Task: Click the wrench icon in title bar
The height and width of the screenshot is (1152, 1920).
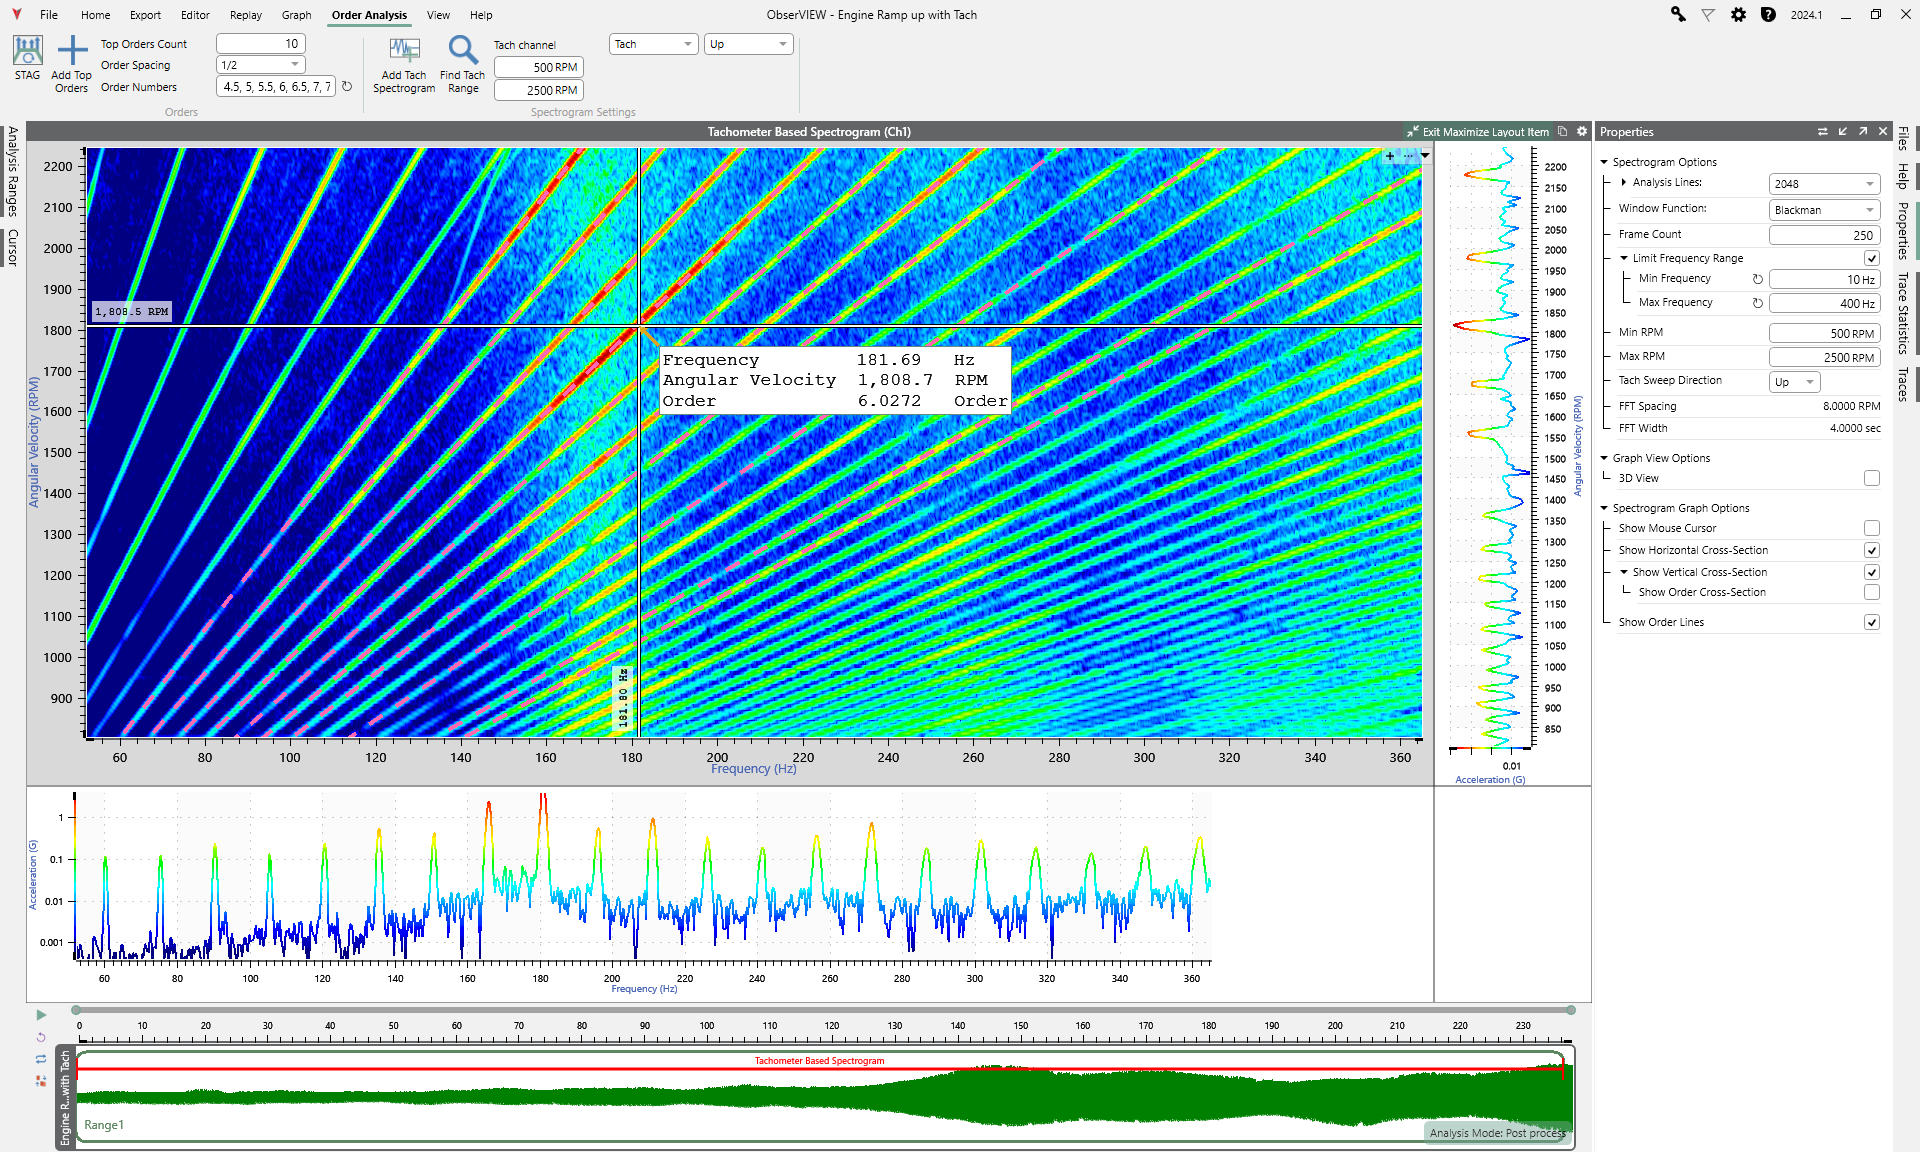Action: [1678, 14]
